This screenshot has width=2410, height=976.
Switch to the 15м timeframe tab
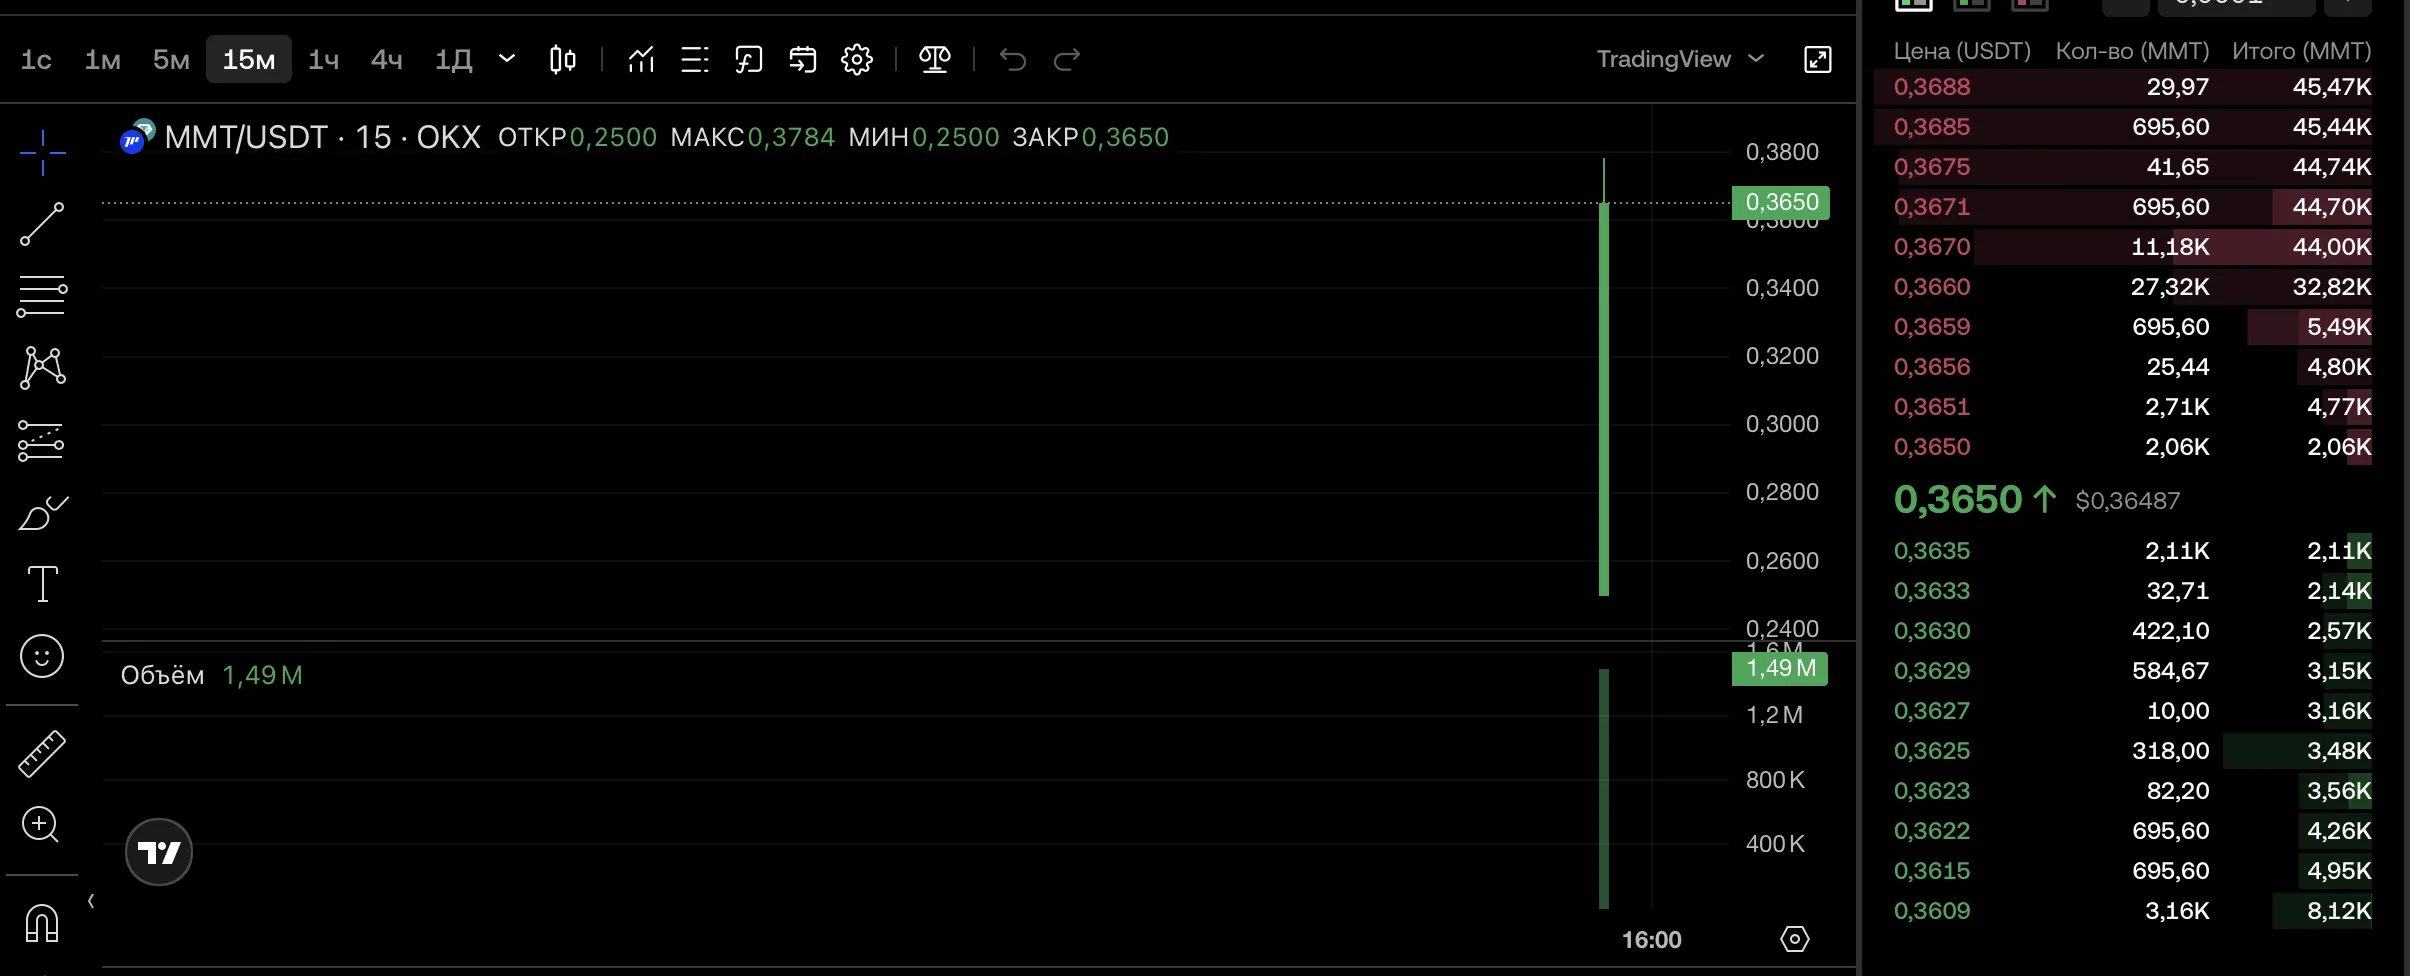pos(247,59)
